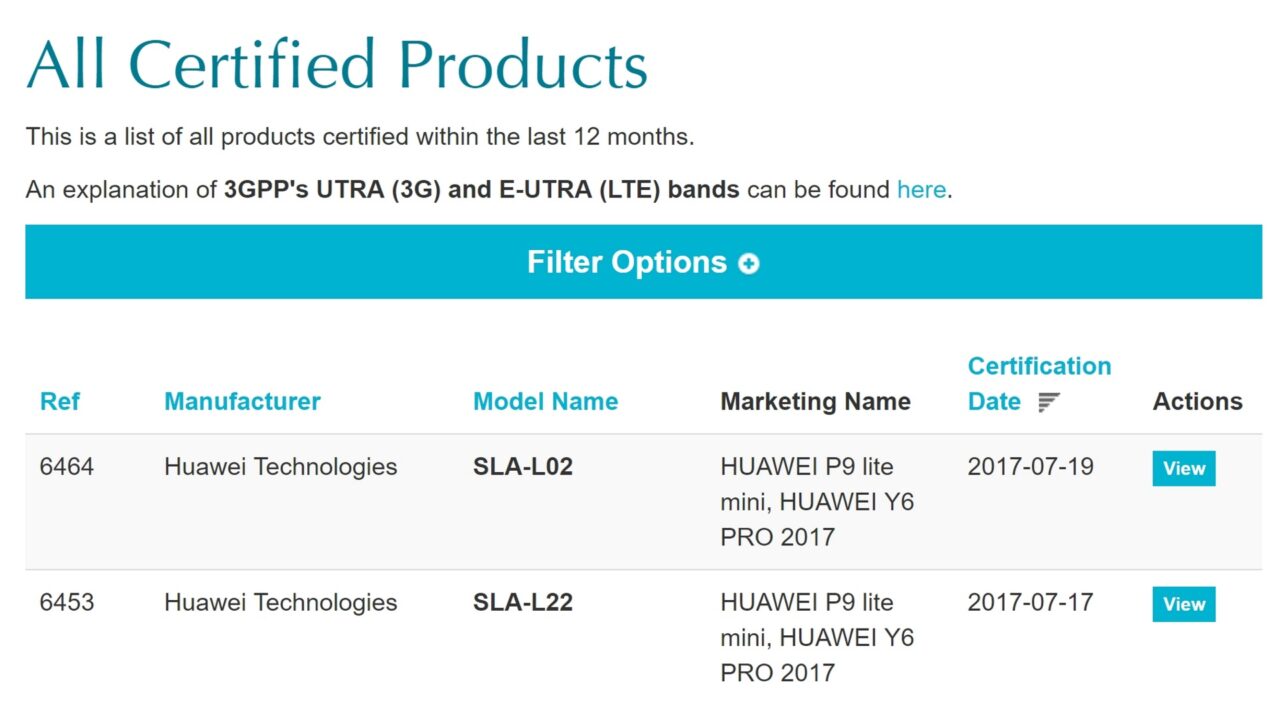Sort by the Manufacturer column header
The image size is (1280, 720).
pyautogui.click(x=242, y=401)
